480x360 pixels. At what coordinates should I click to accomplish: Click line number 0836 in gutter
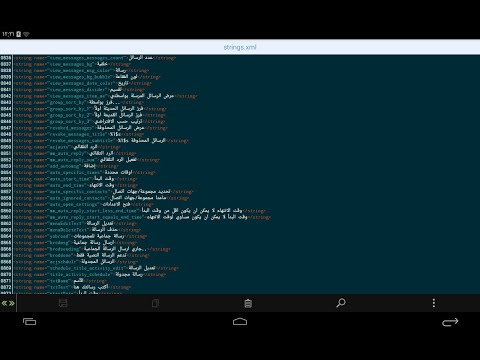(x=6, y=58)
